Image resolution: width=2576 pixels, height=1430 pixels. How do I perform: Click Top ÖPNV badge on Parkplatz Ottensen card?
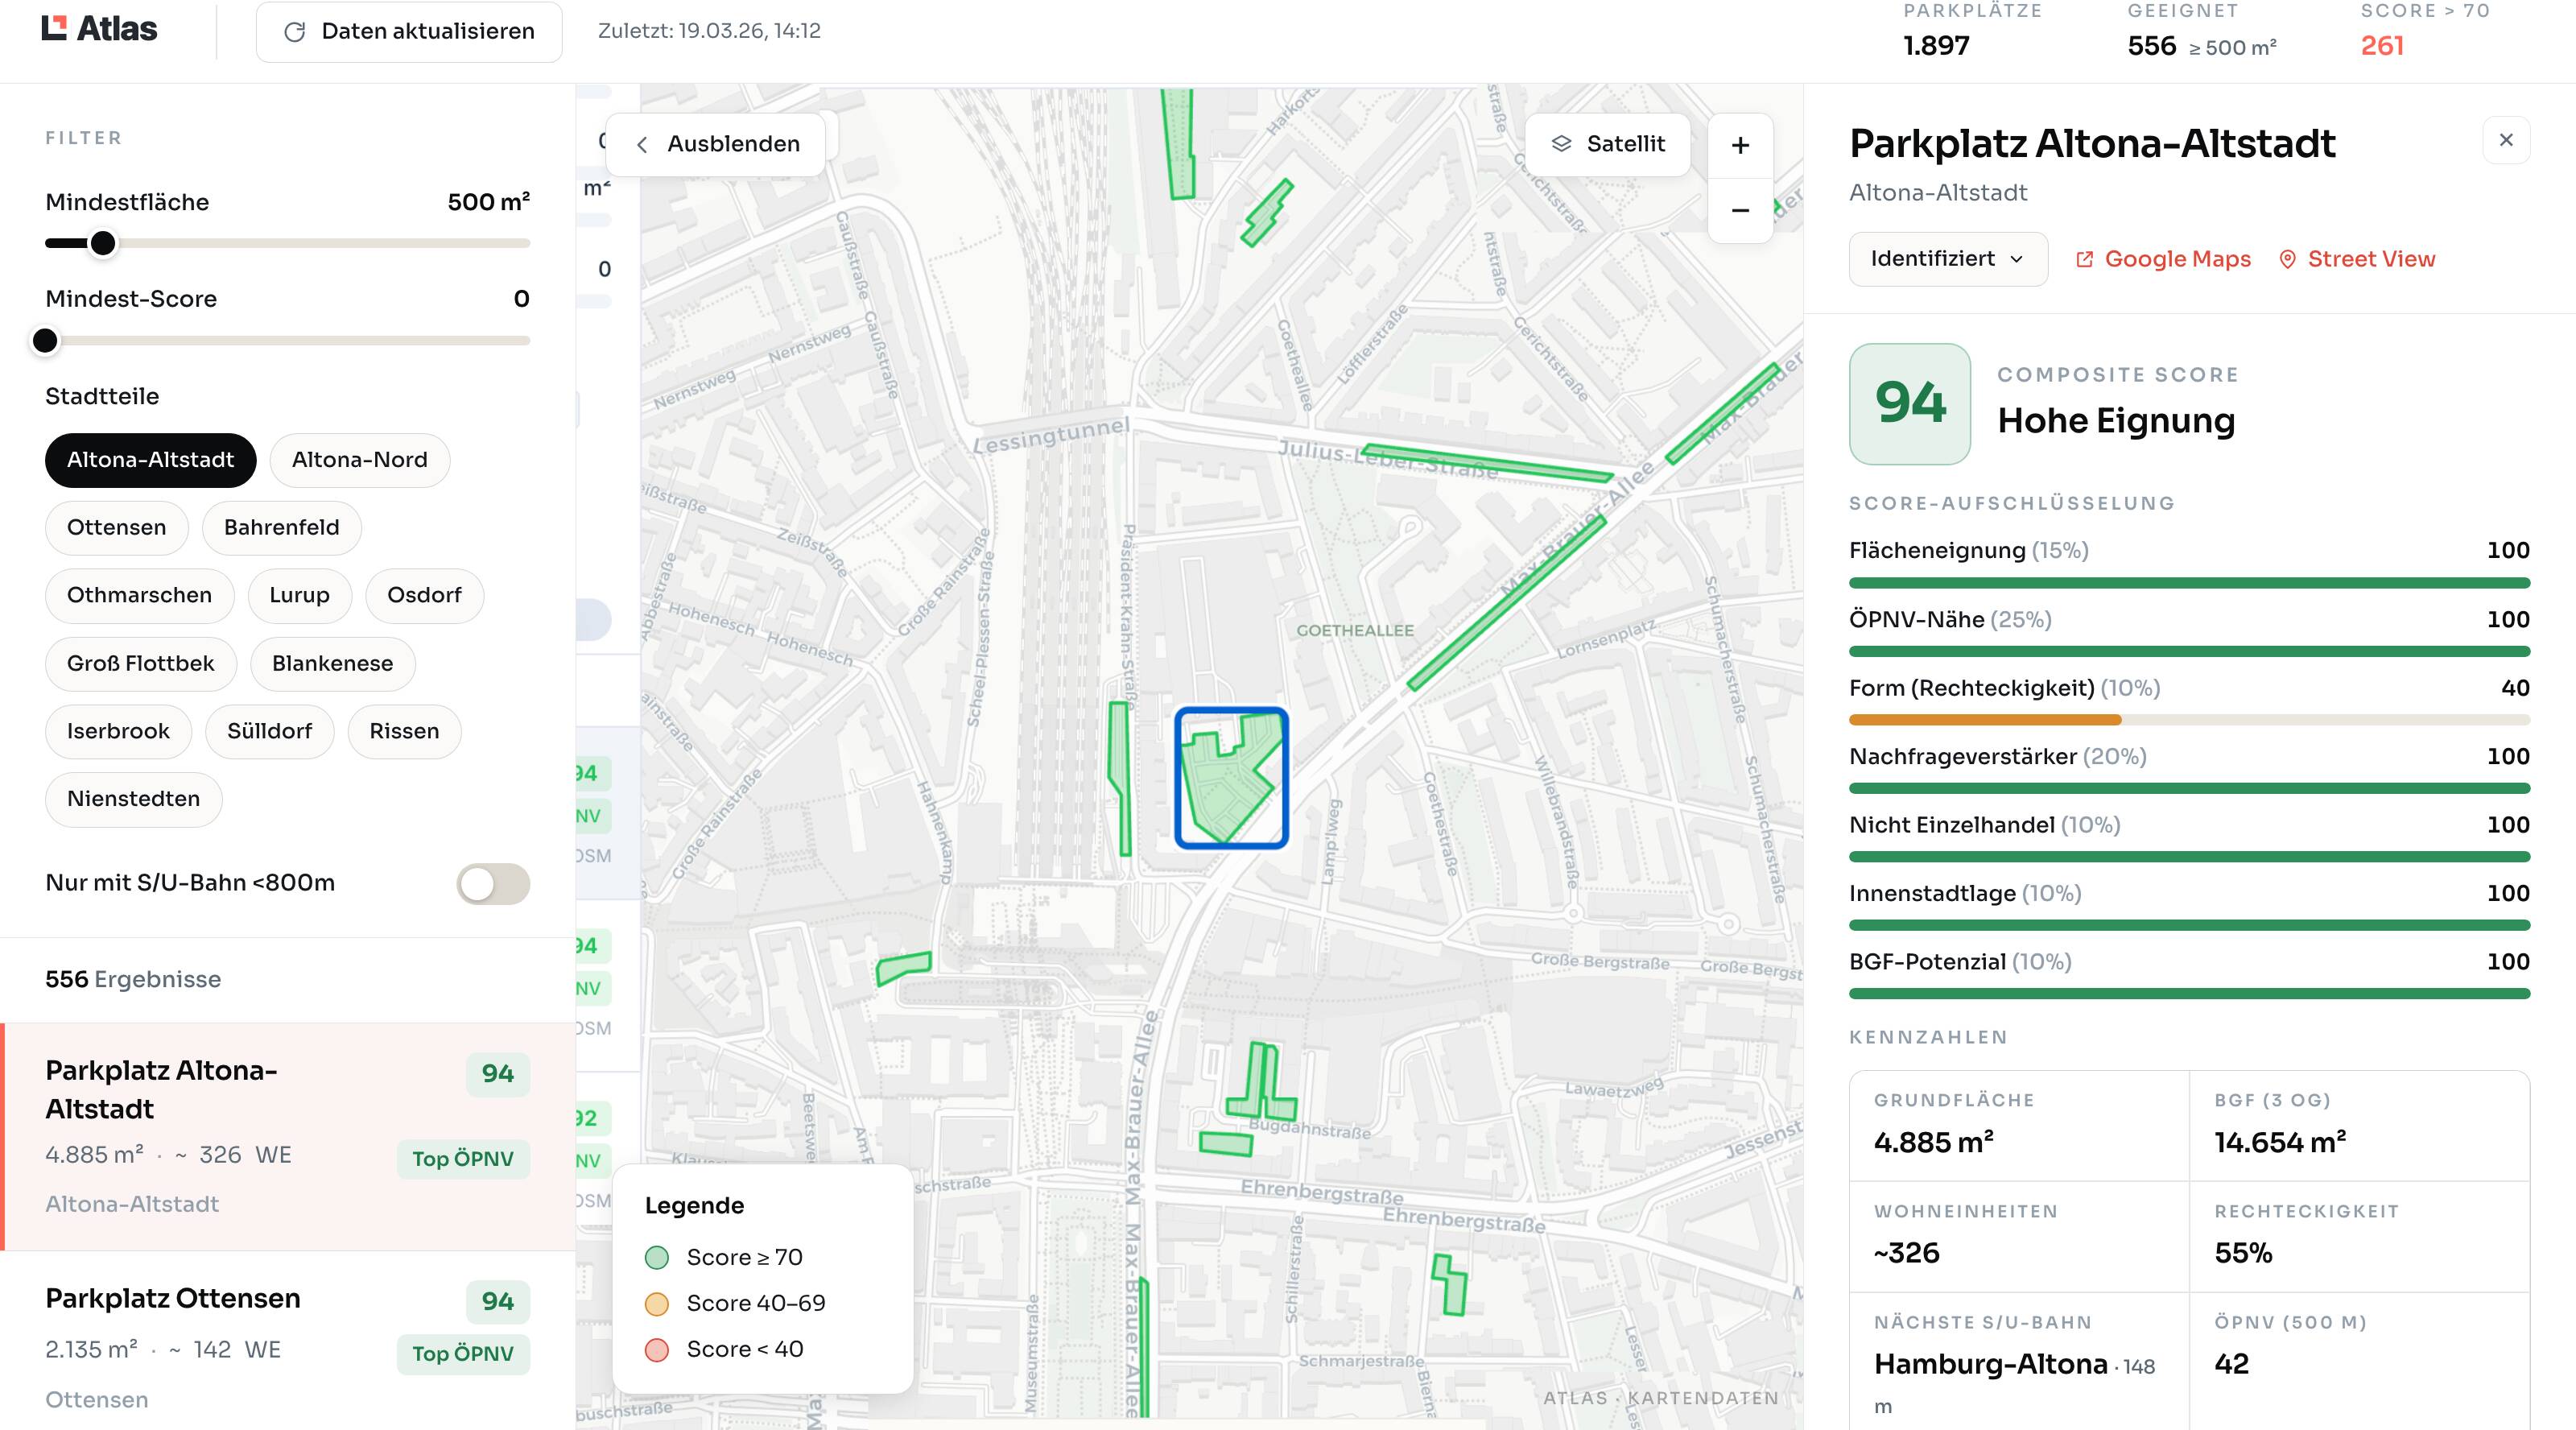(463, 1354)
